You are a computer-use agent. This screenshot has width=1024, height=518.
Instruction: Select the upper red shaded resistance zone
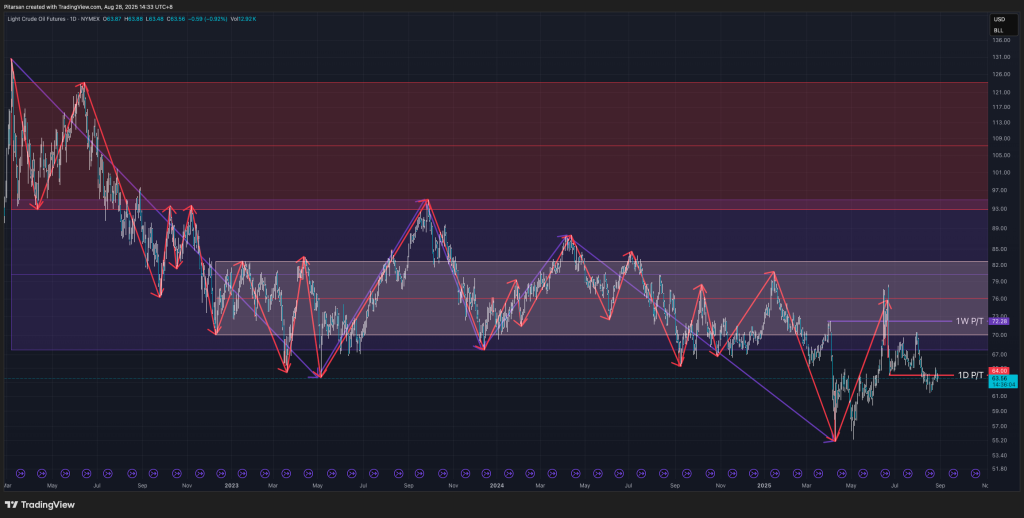point(500,140)
